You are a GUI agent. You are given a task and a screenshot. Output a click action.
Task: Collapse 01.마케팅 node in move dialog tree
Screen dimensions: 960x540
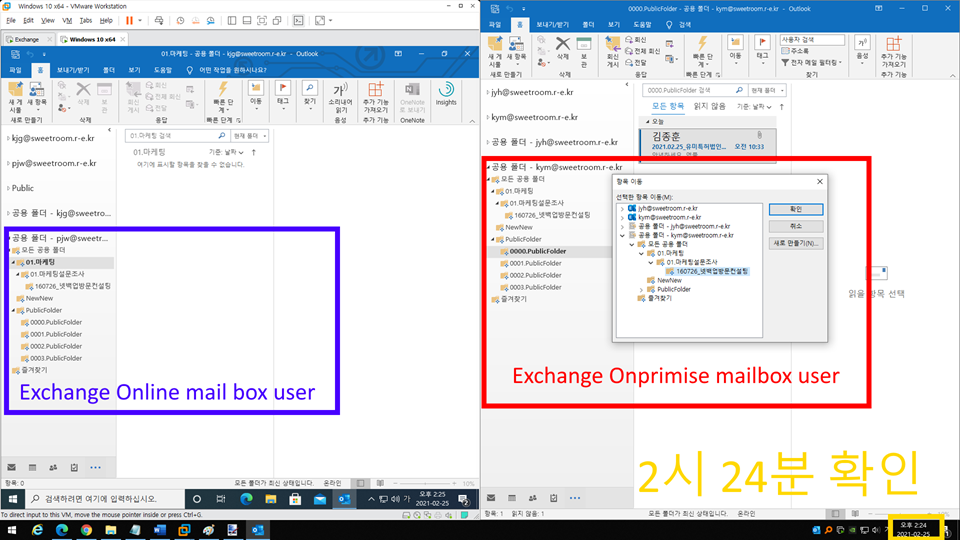tap(642, 253)
